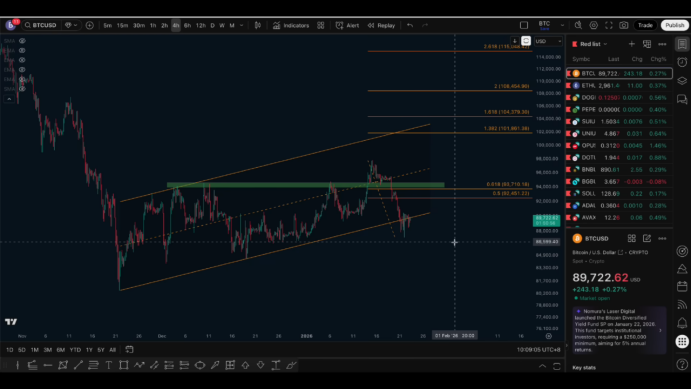Viewport: 692px width, 389px height.
Task: Switch chart to the 5m timeframe
Action: [x=107, y=26]
